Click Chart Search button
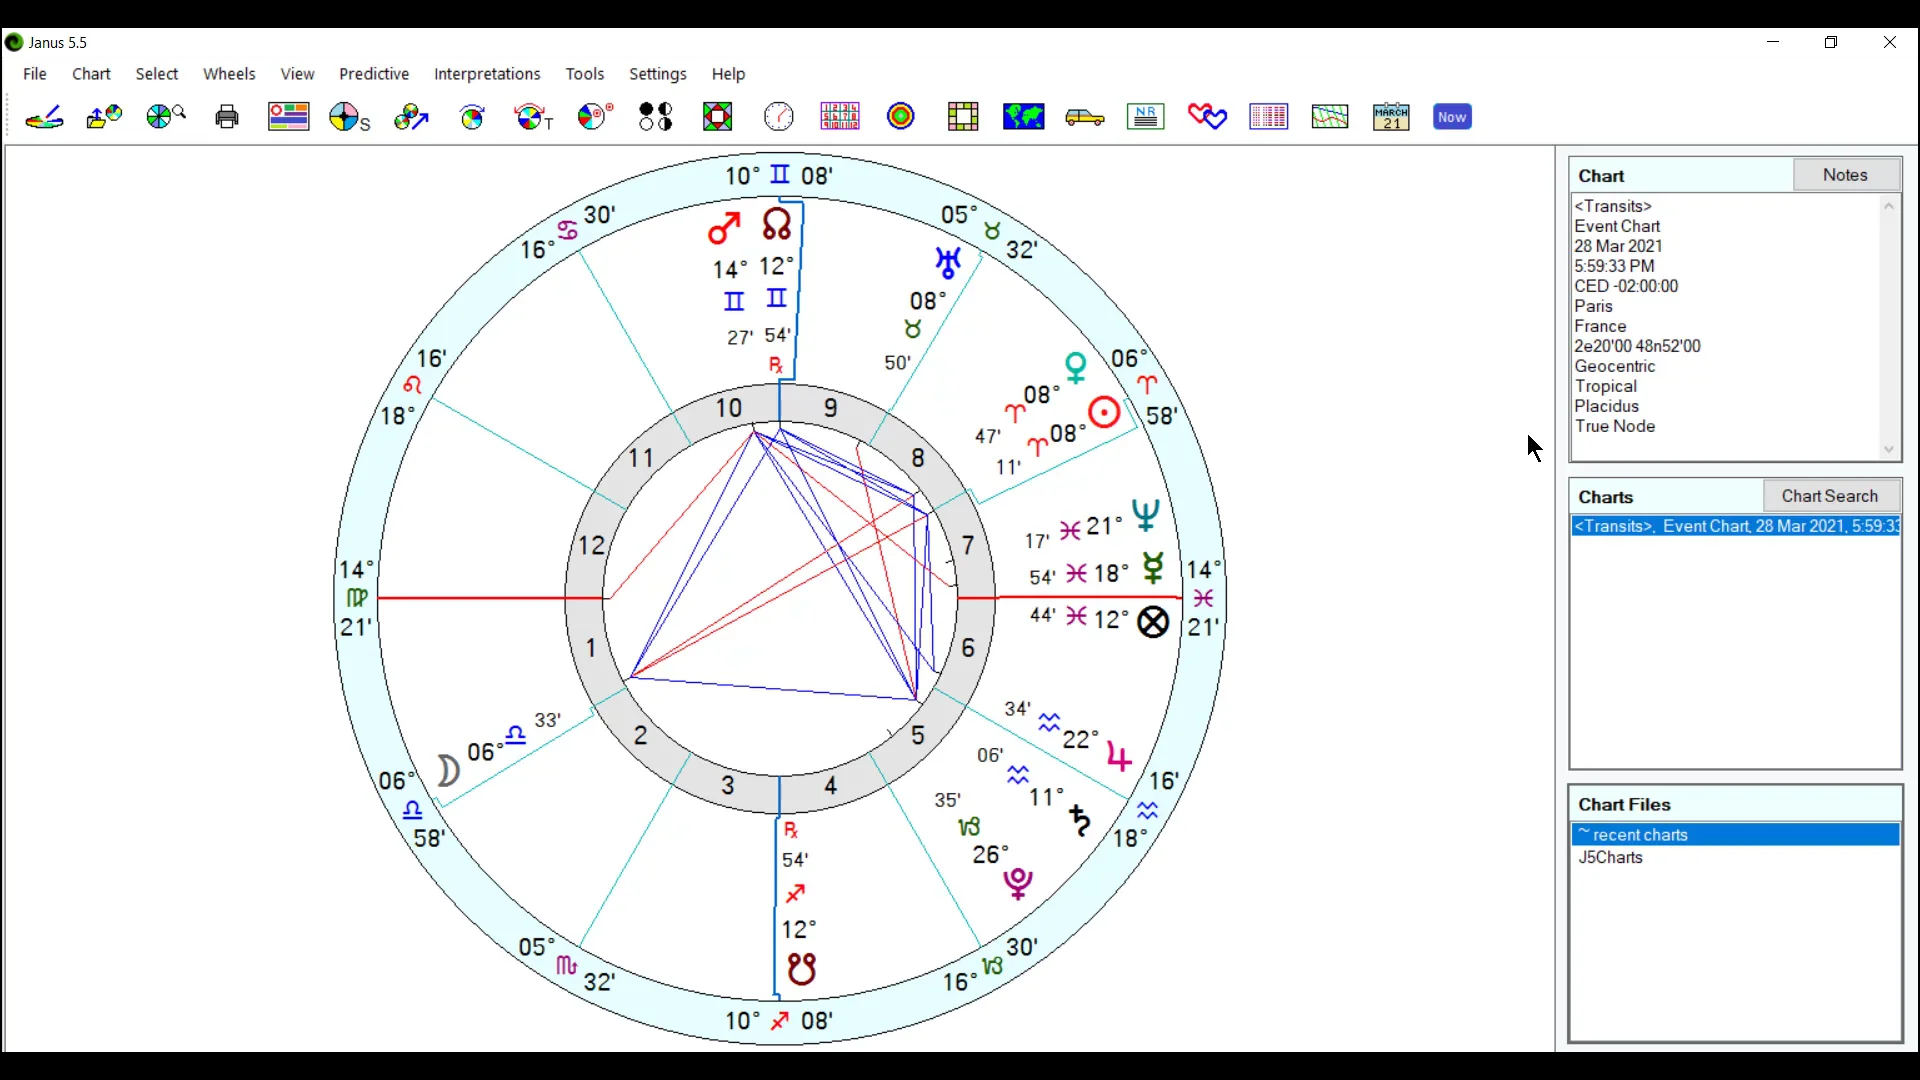The width and height of the screenshot is (1920, 1080). [1834, 496]
